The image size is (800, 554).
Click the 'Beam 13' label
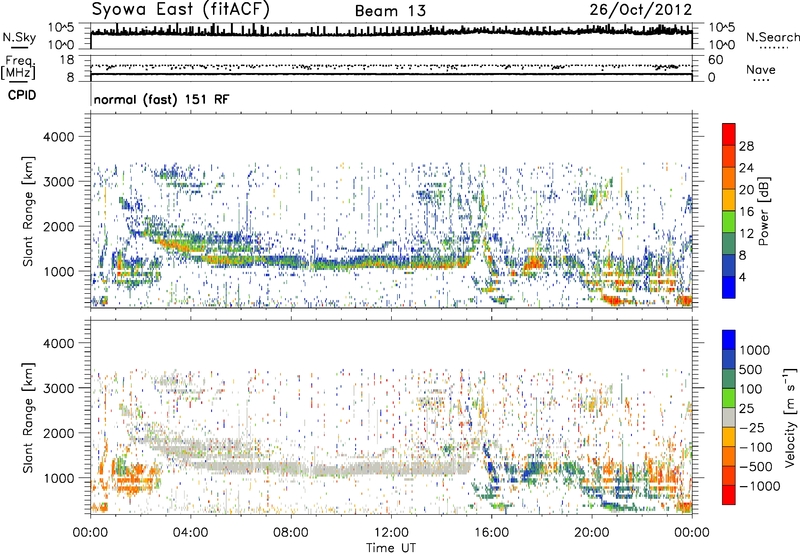390,11
